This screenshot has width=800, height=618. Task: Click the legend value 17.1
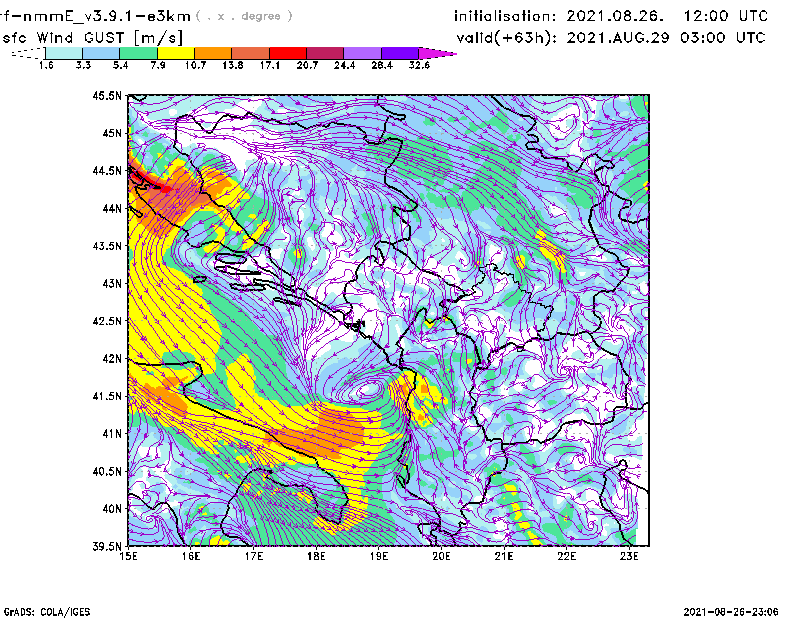[270, 65]
